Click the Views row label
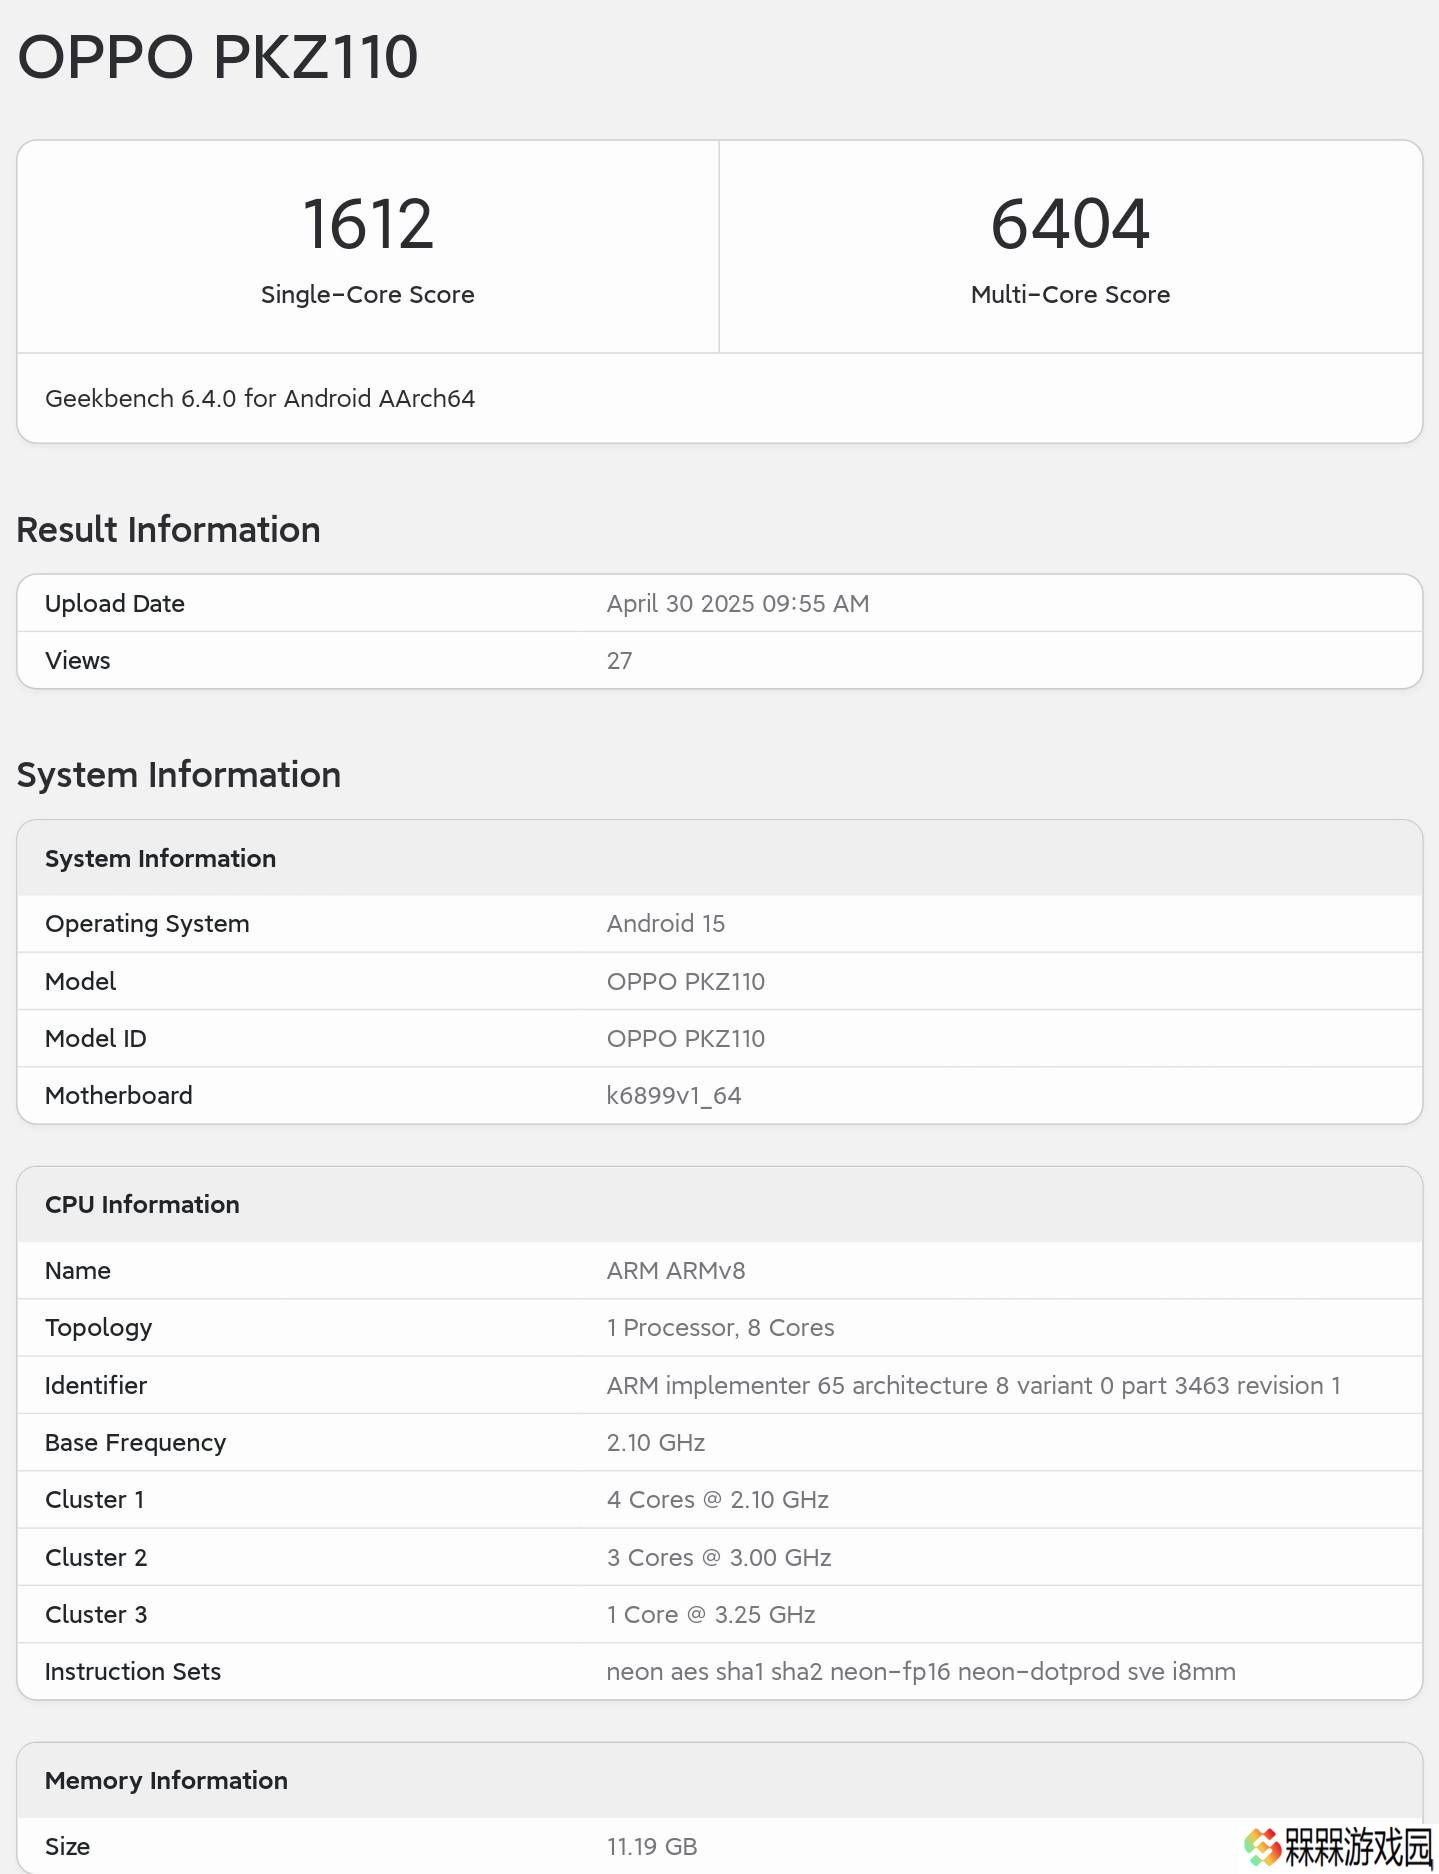Viewport: 1439px width, 1874px height. (x=78, y=661)
